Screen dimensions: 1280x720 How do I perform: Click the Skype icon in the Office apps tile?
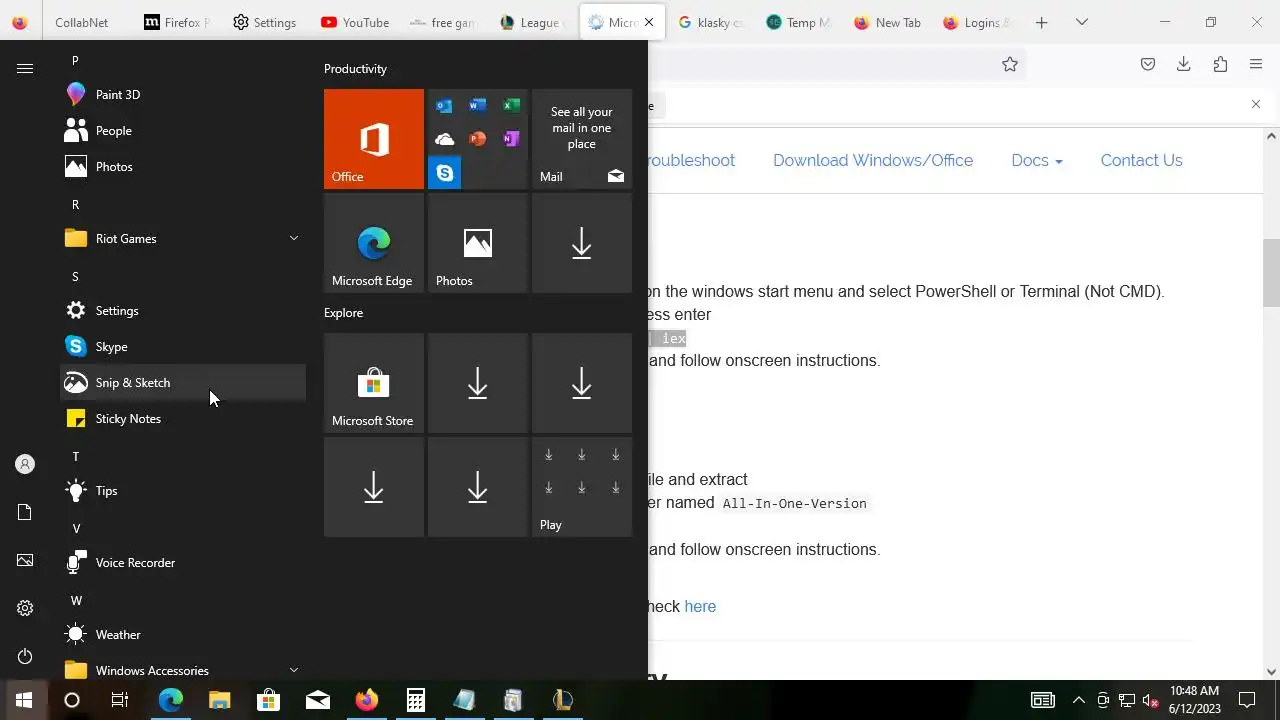coord(444,173)
